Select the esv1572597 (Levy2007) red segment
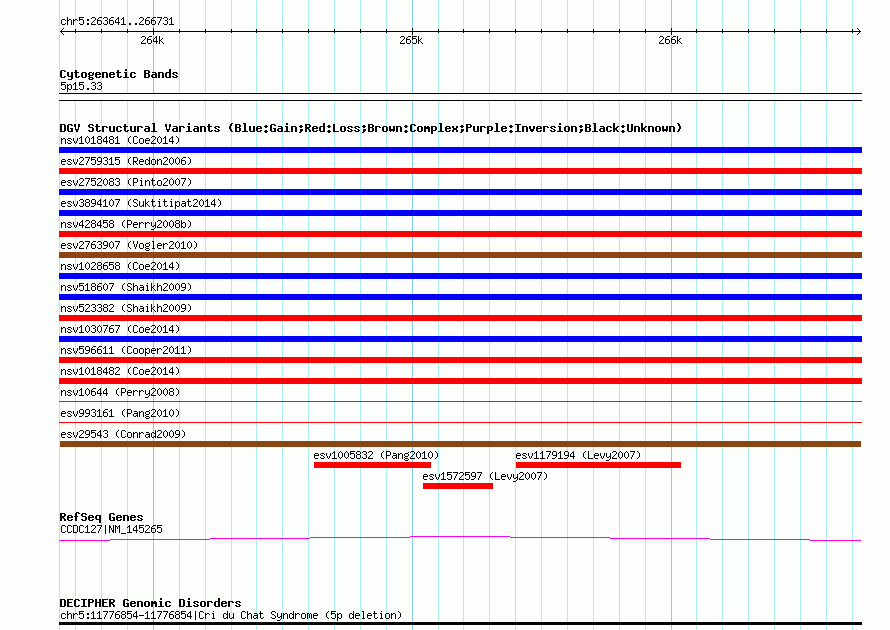 tap(457, 486)
